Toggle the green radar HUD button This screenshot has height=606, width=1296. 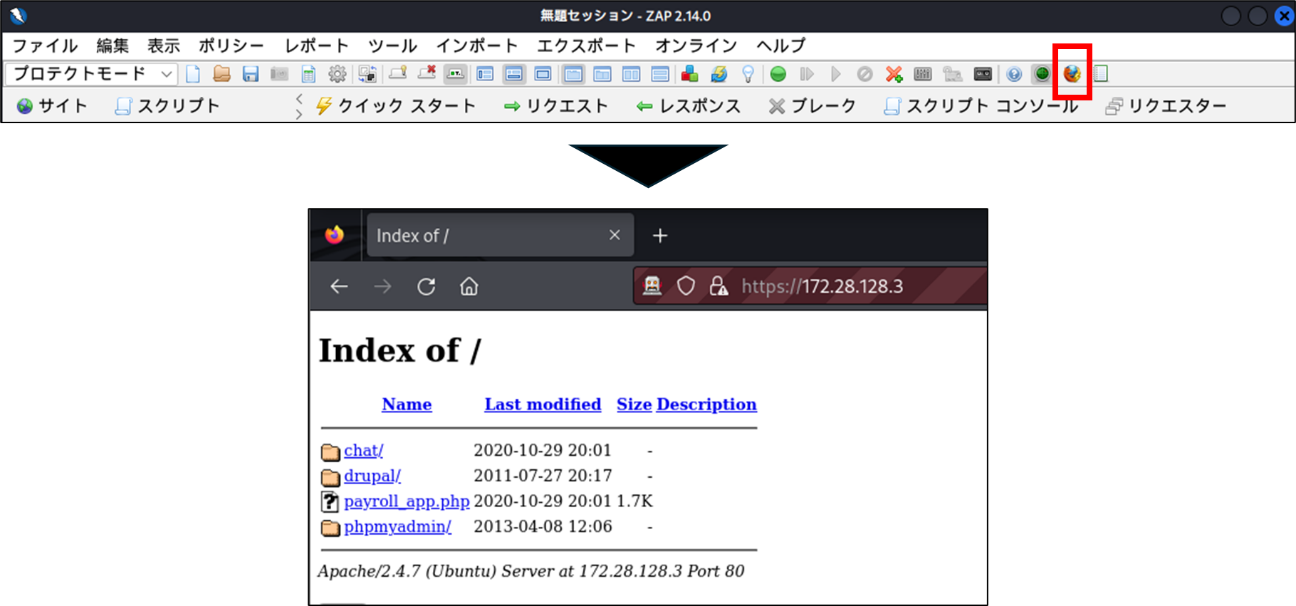click(1042, 74)
